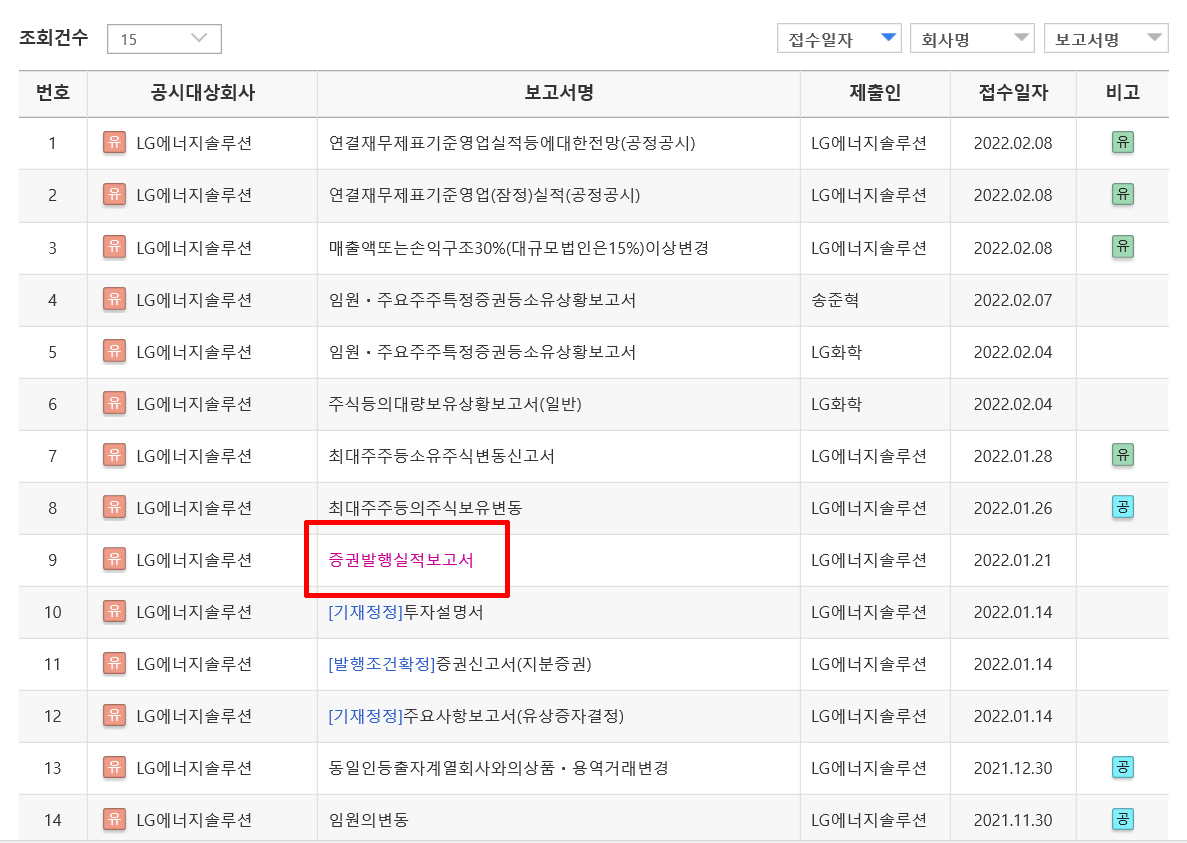
Task: Click green 유 remark badge in row 3
Action: click(1123, 247)
